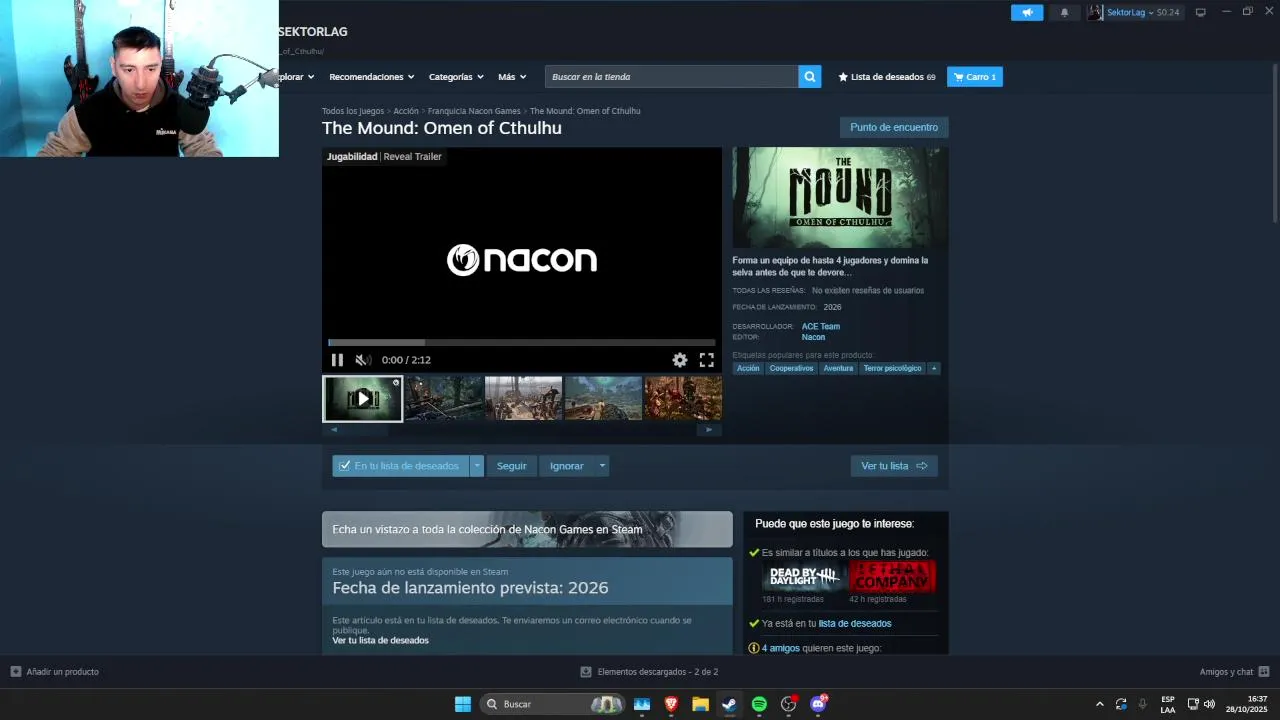Open the volume tray icon
The image size is (1280, 720).
[x=1209, y=704]
